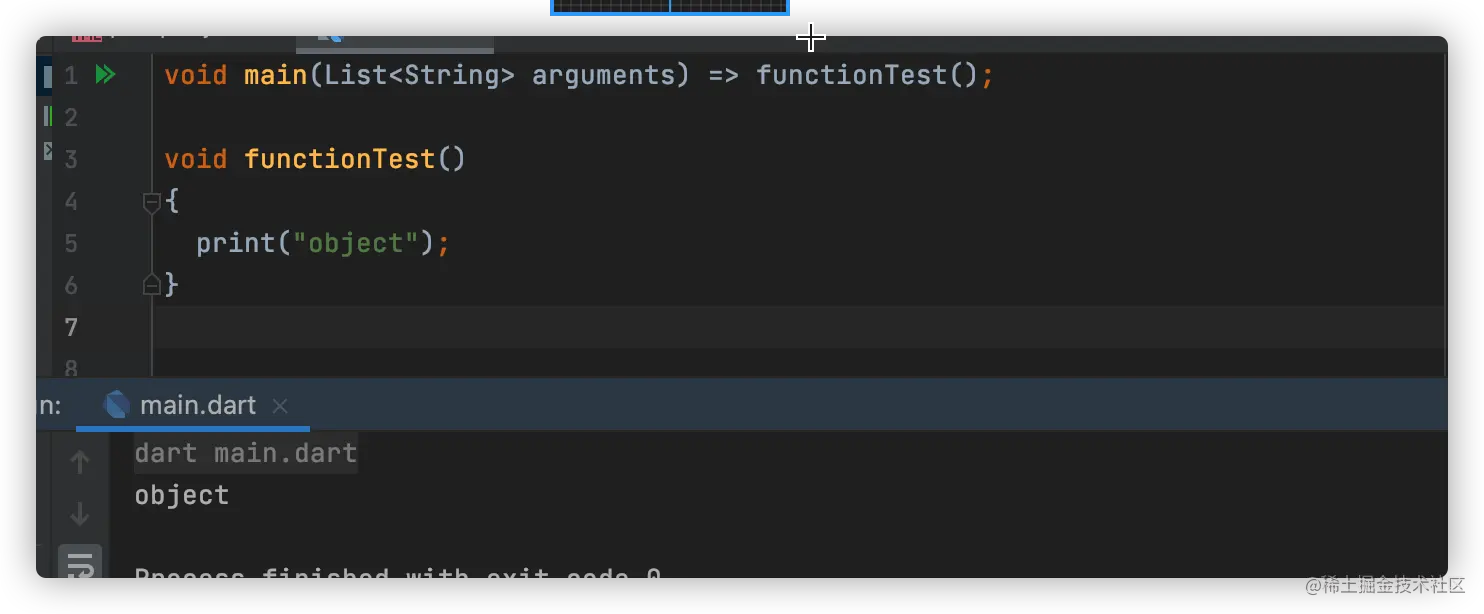Click the green run gutter icon on line 1

(105, 75)
